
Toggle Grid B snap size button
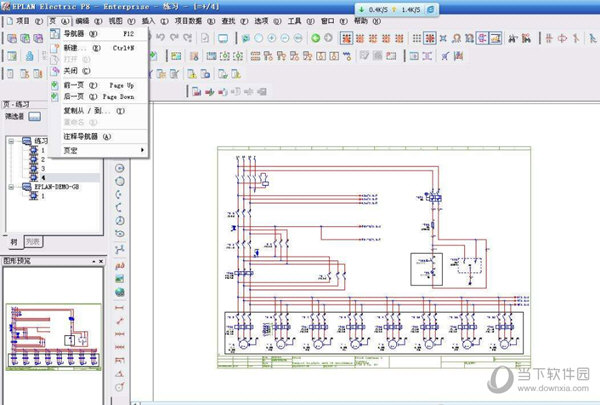point(360,38)
